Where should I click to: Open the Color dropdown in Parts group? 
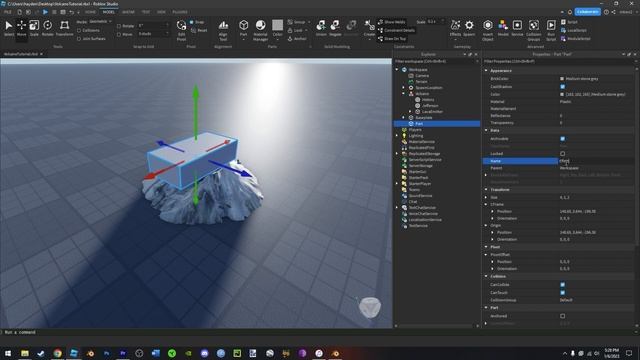pyautogui.click(x=278, y=40)
